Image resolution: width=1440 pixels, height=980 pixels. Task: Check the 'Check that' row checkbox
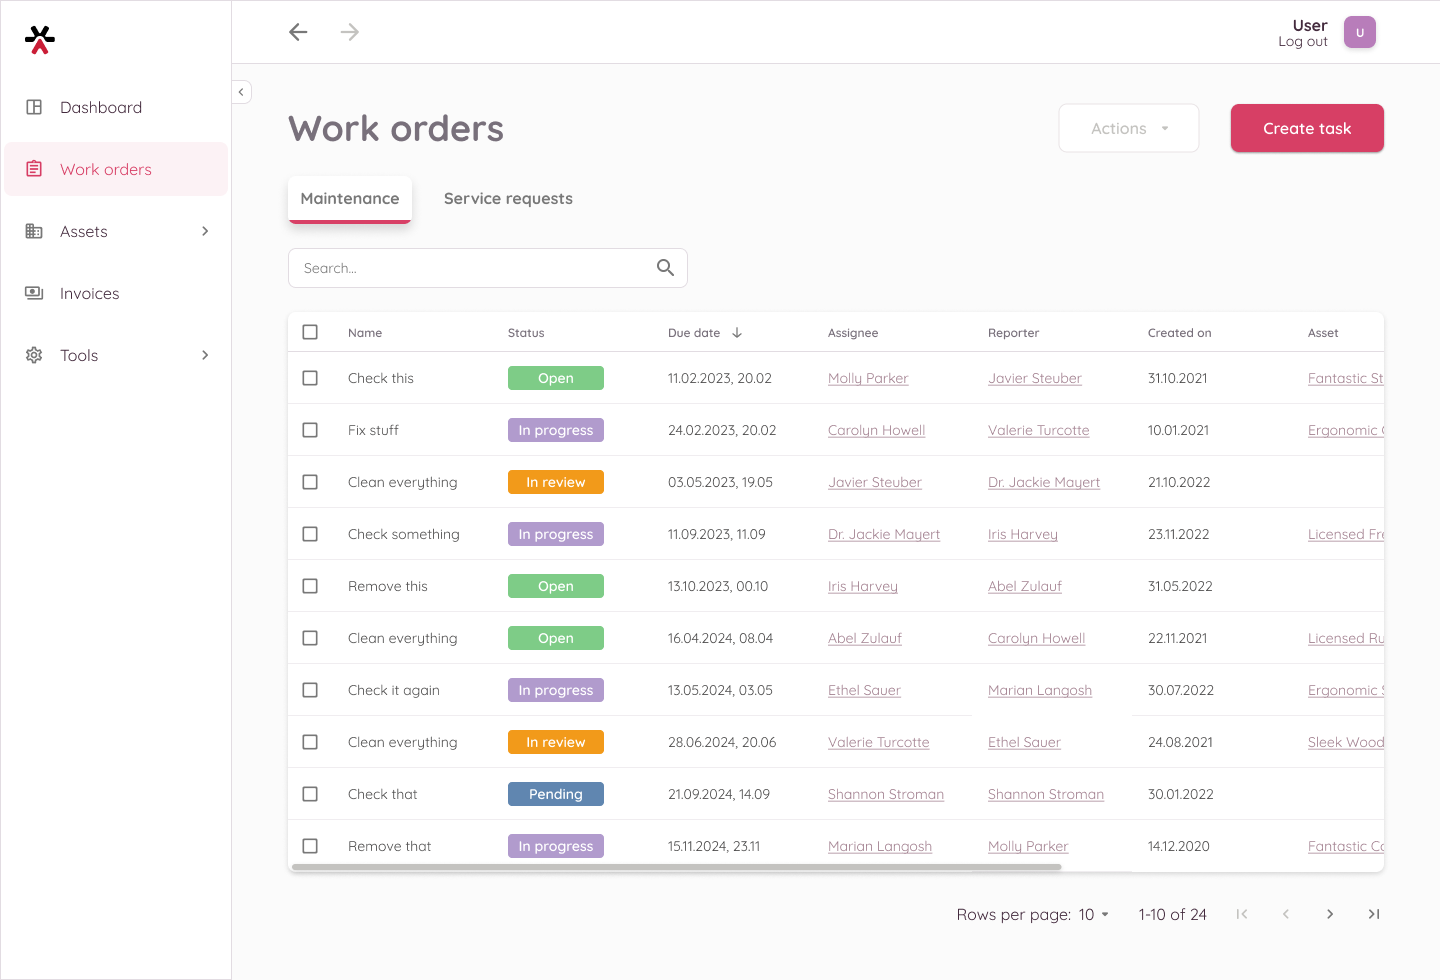310,794
